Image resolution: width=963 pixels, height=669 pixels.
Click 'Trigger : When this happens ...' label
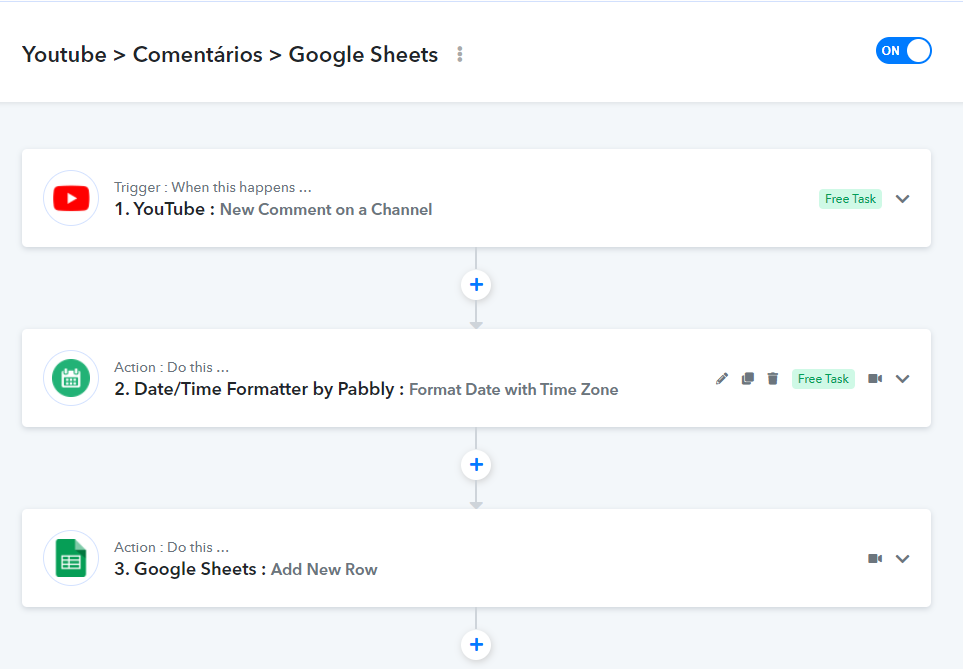(212, 187)
